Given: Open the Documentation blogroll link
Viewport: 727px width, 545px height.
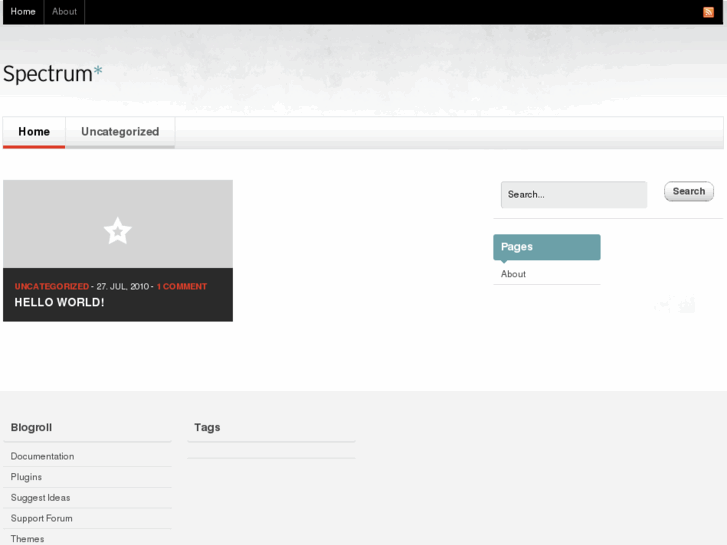Looking at the screenshot, I should pyautogui.click(x=42, y=456).
